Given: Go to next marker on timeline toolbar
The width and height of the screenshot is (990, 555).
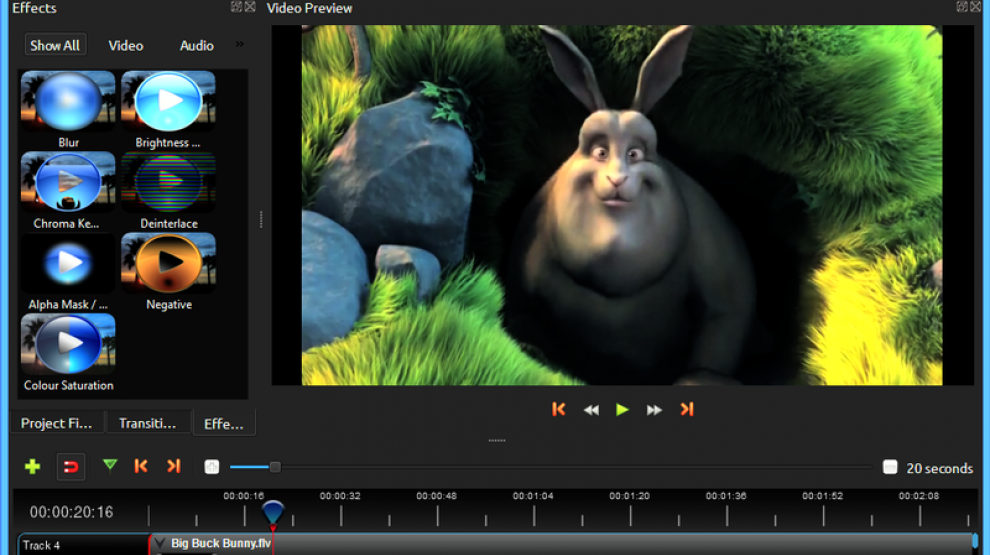Looking at the screenshot, I should pyautogui.click(x=174, y=466).
